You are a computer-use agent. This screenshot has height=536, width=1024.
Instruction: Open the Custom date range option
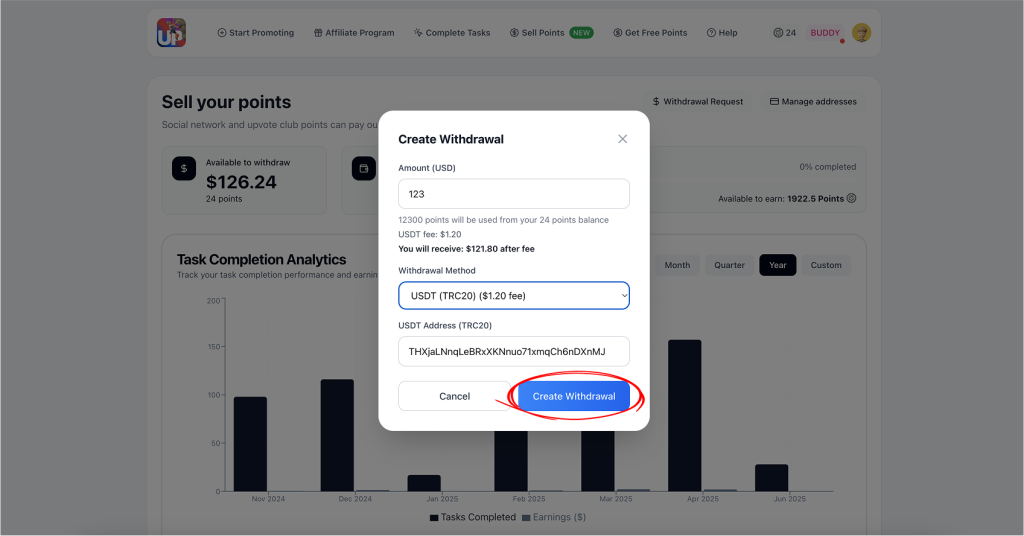coord(826,265)
